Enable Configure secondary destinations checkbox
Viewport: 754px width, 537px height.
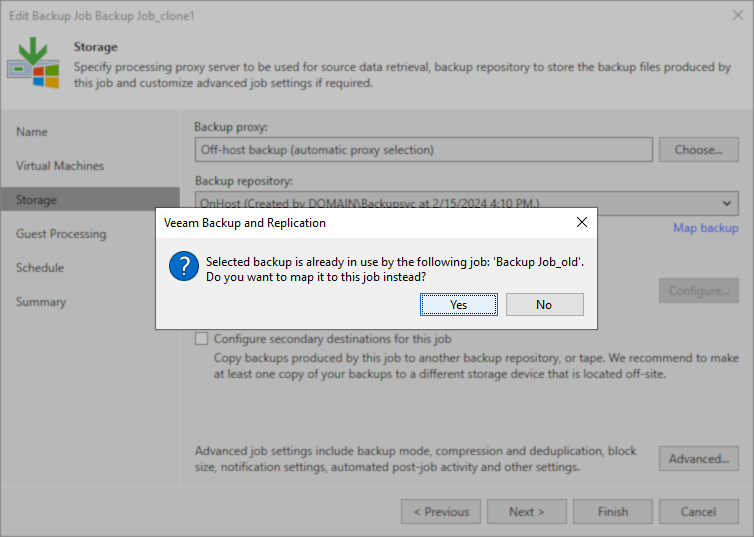[x=201, y=338]
